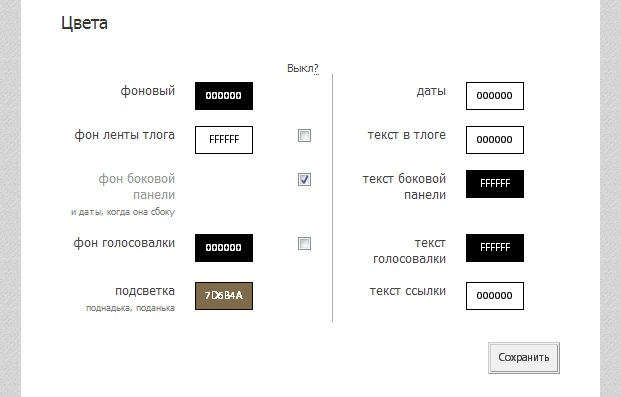
Task: Open the фон голосовалки 000000 color swatch
Action: pyautogui.click(x=224, y=248)
